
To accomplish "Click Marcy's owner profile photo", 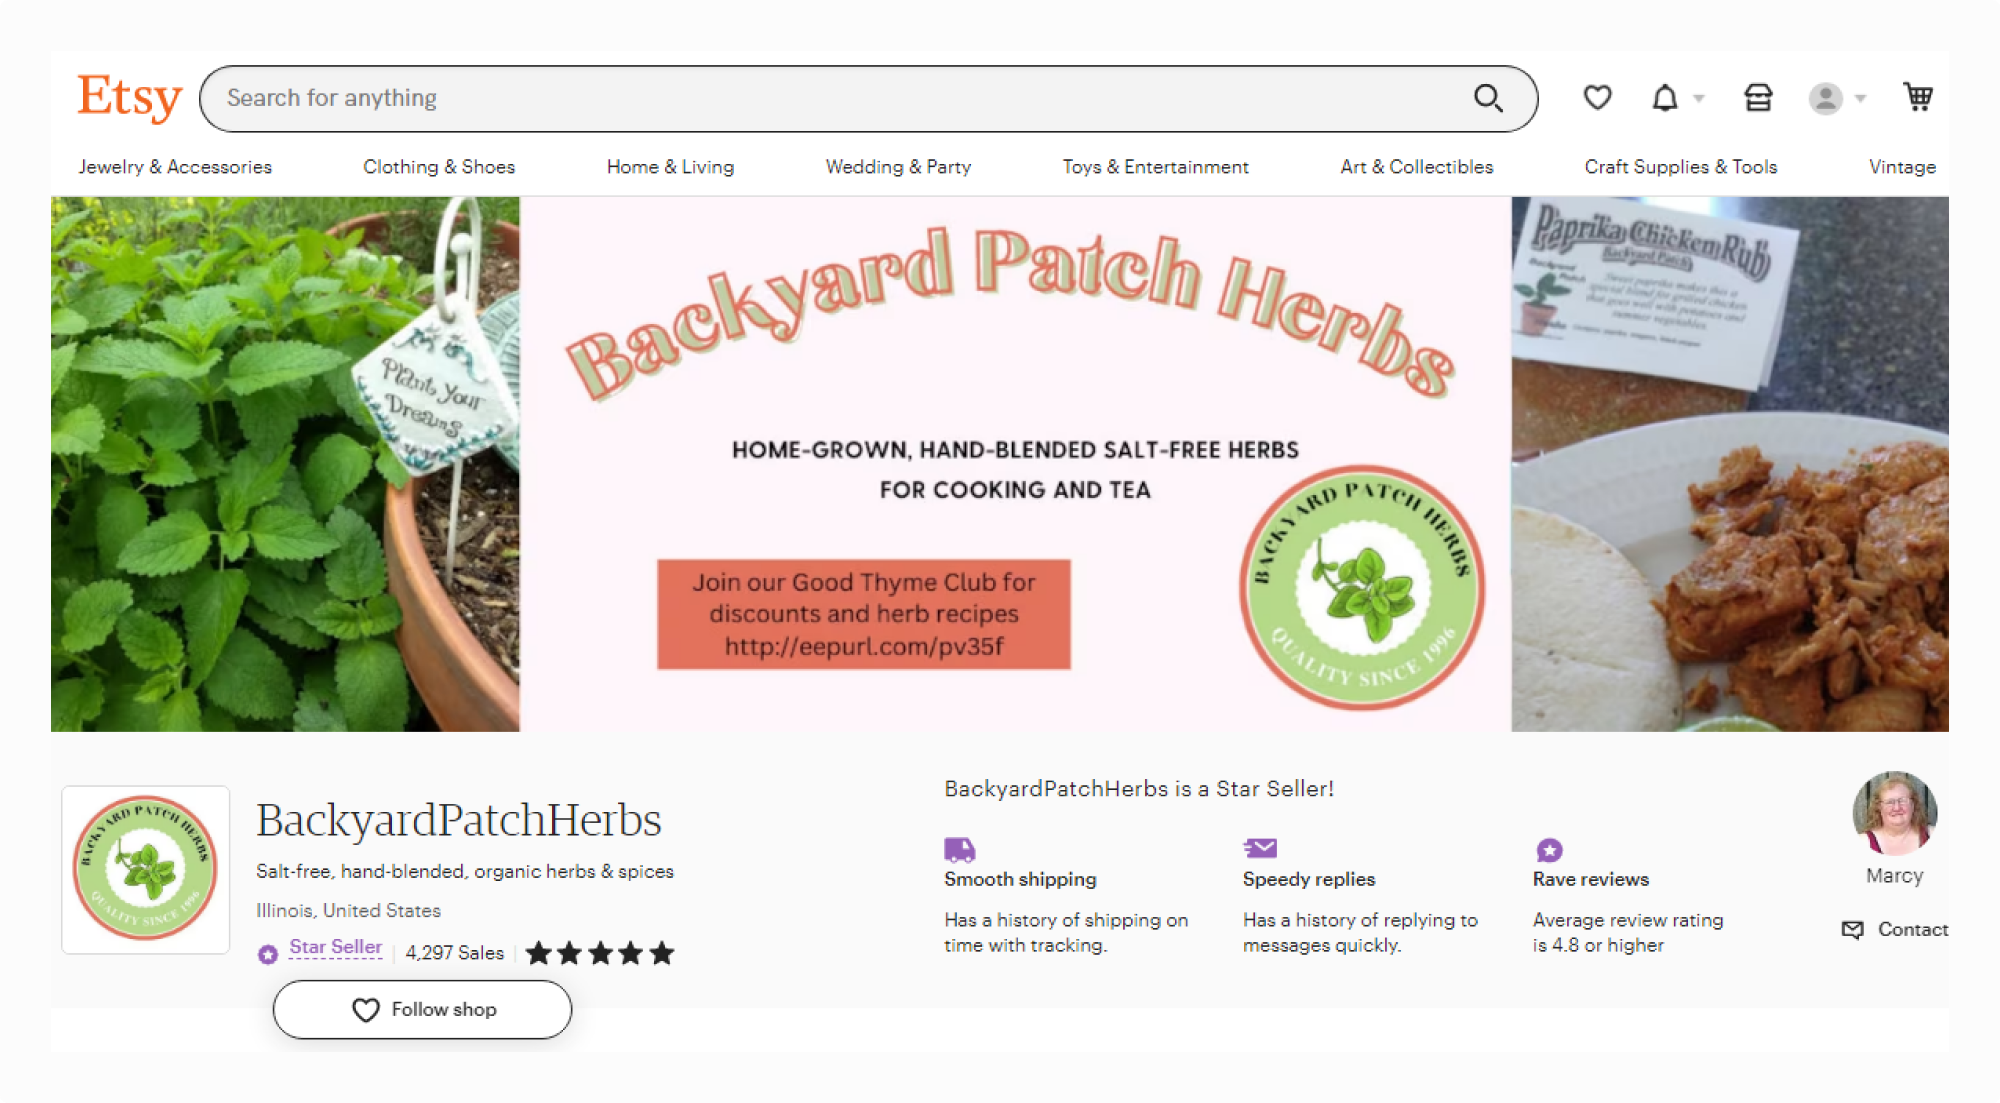I will [1894, 813].
